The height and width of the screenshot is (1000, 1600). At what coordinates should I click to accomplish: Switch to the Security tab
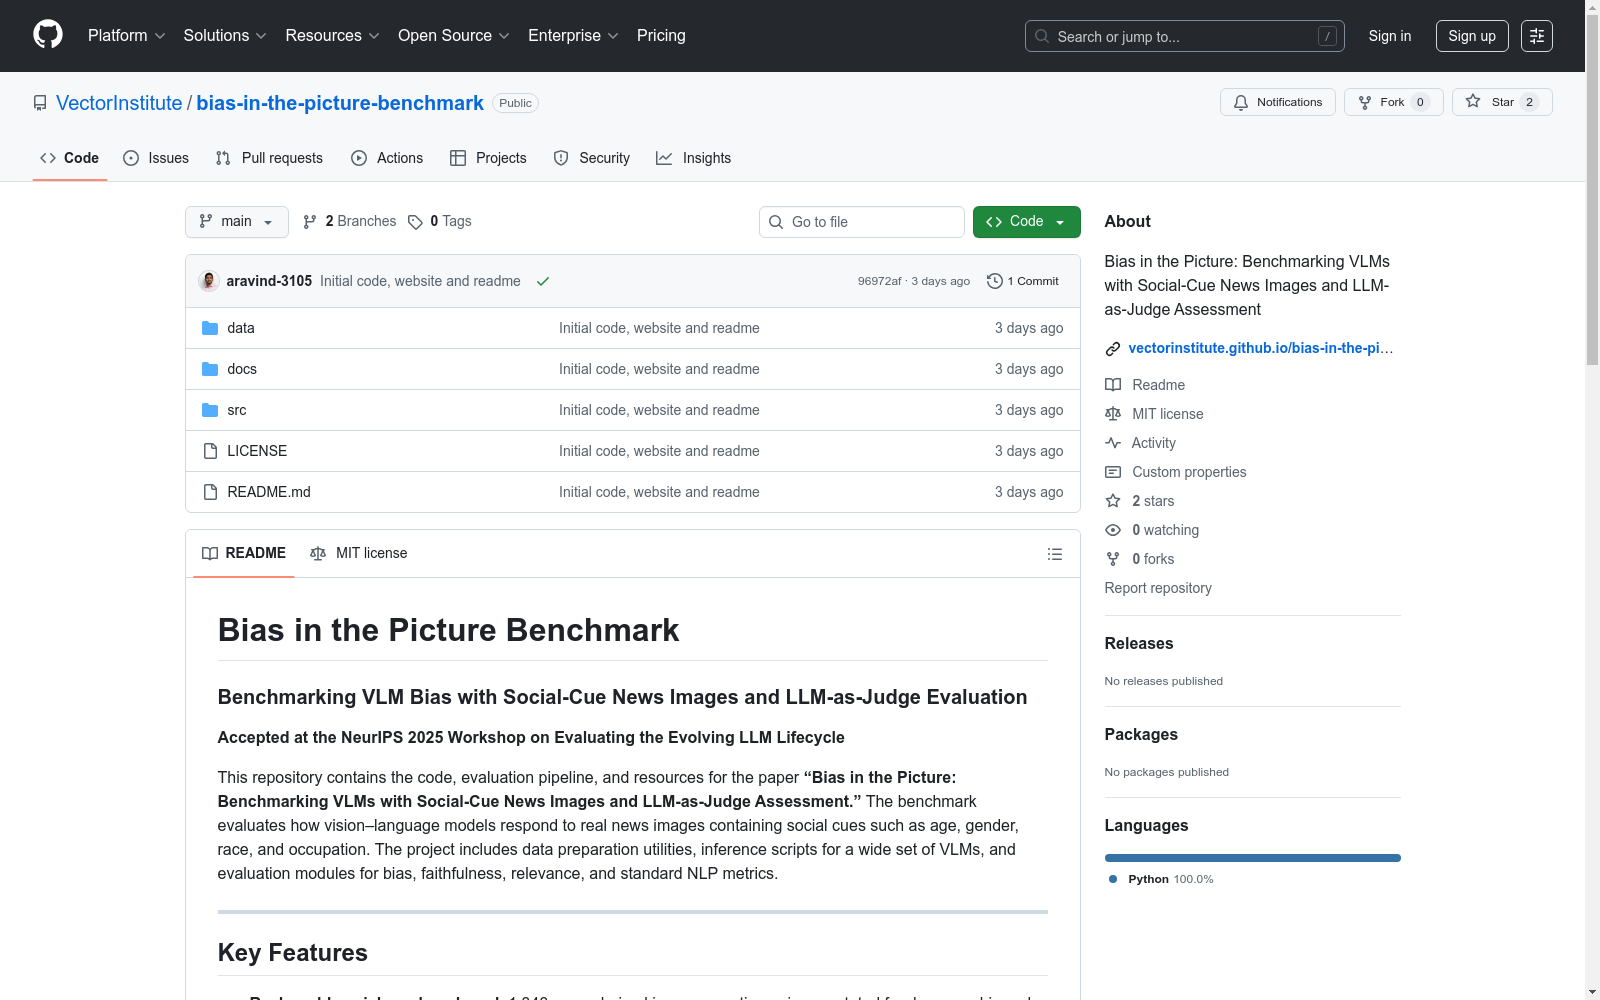[592, 158]
